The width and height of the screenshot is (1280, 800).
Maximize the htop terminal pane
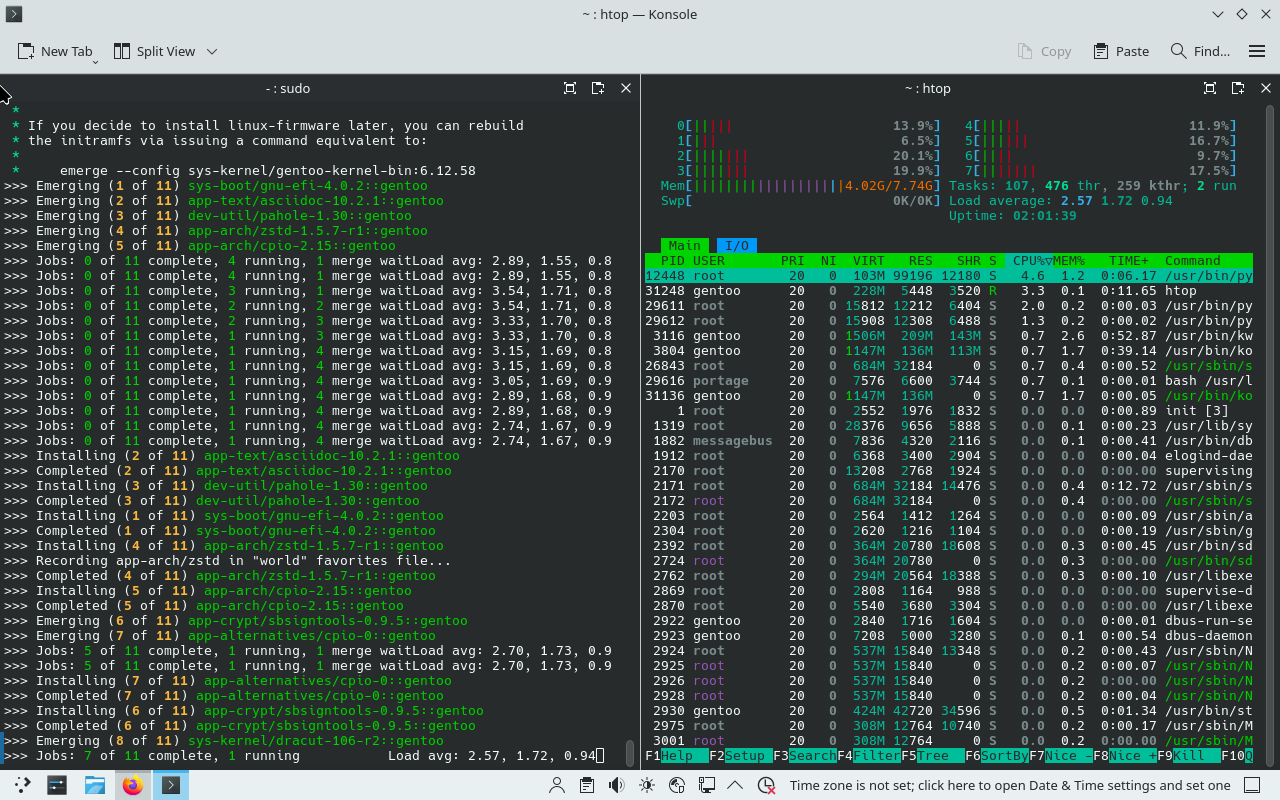coord(1210,88)
